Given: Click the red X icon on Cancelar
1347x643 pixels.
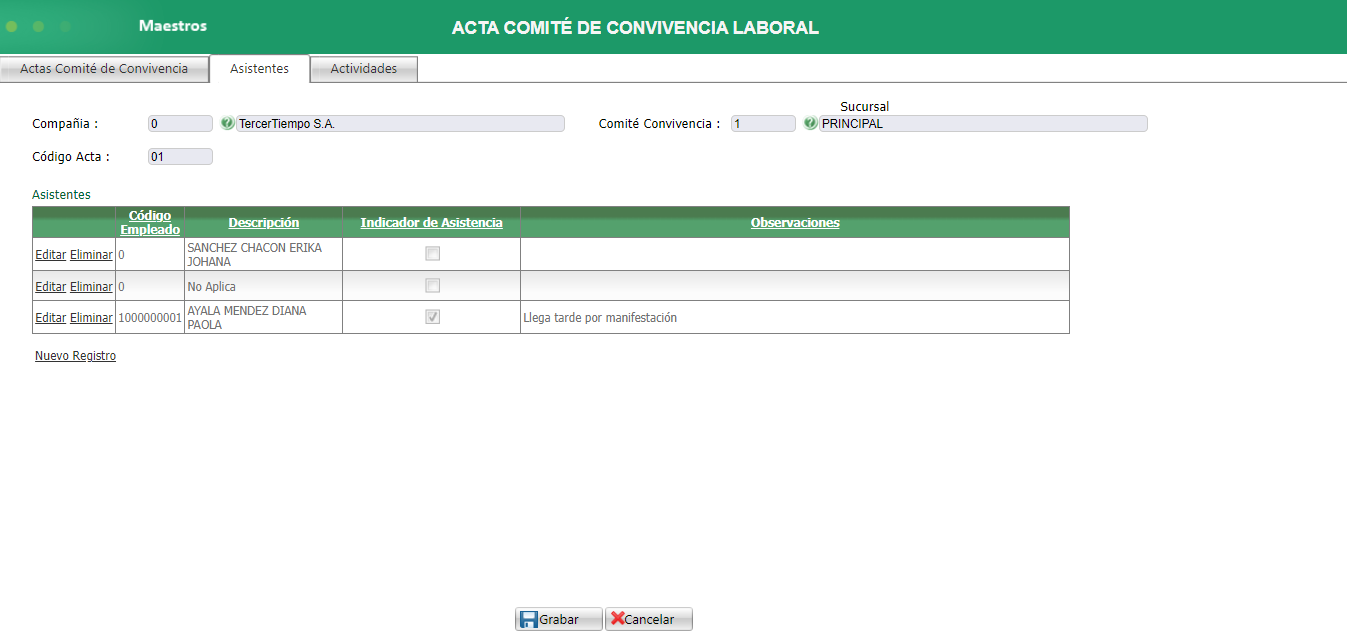Looking at the screenshot, I should (617, 618).
